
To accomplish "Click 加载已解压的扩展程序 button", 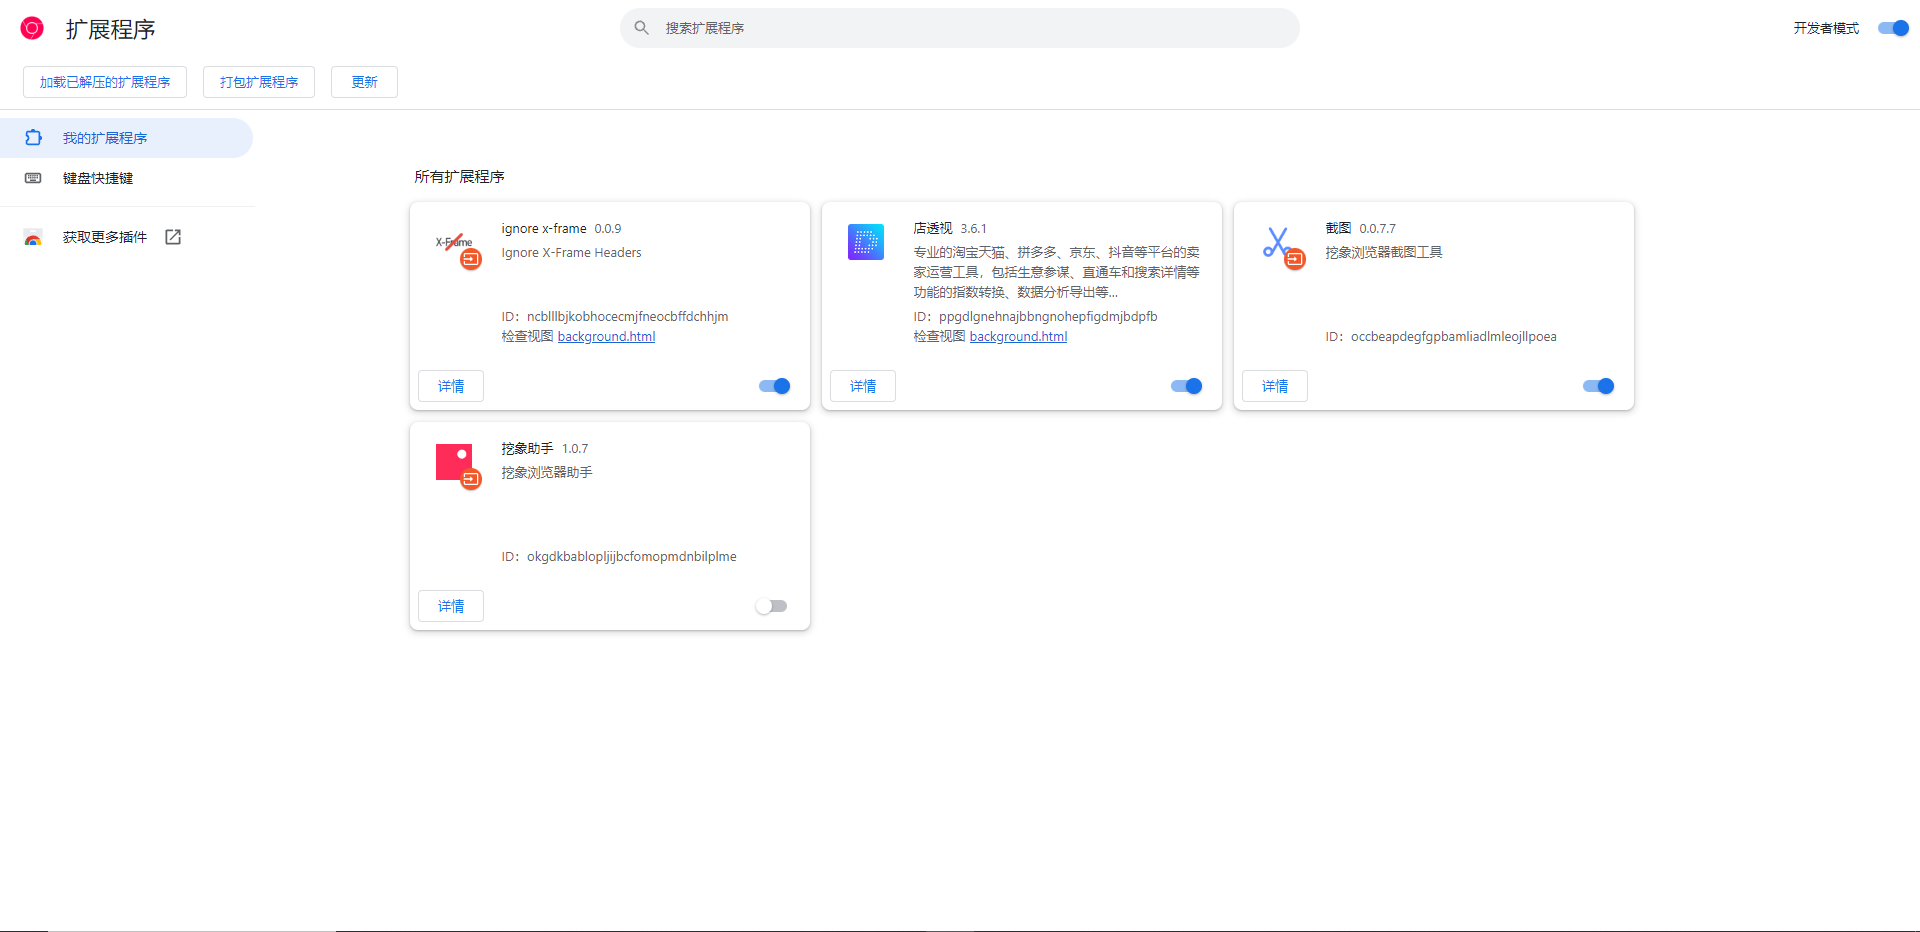I will 105,82.
